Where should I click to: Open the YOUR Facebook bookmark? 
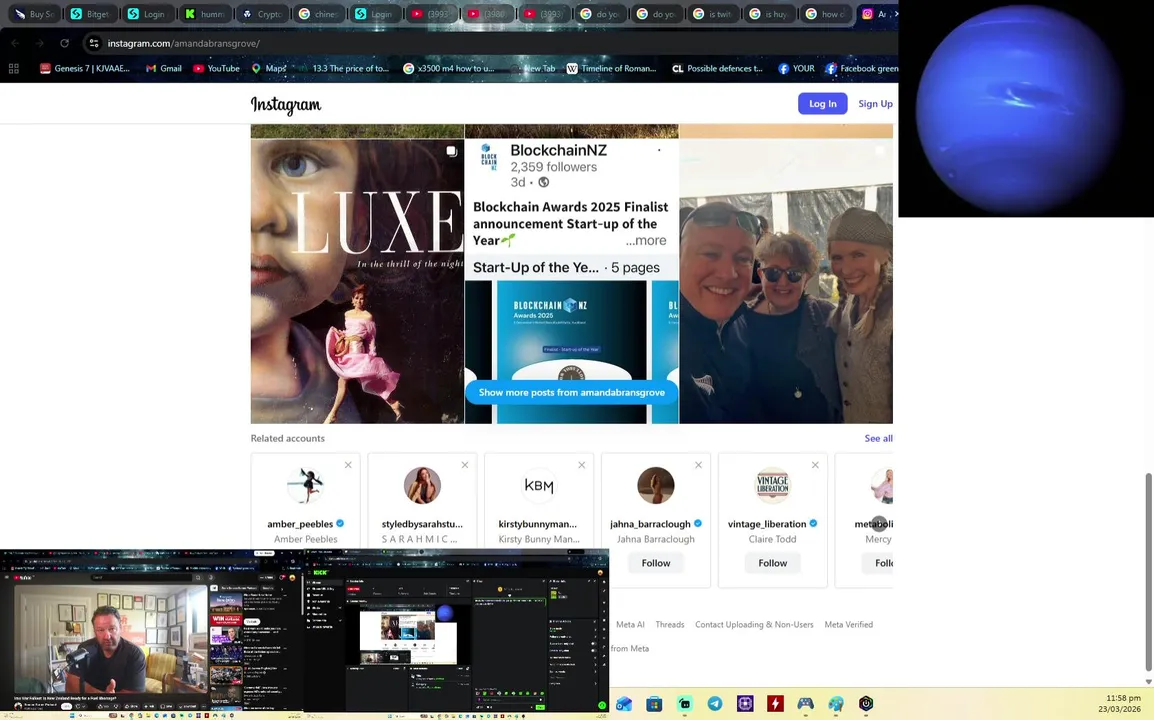pos(796,68)
